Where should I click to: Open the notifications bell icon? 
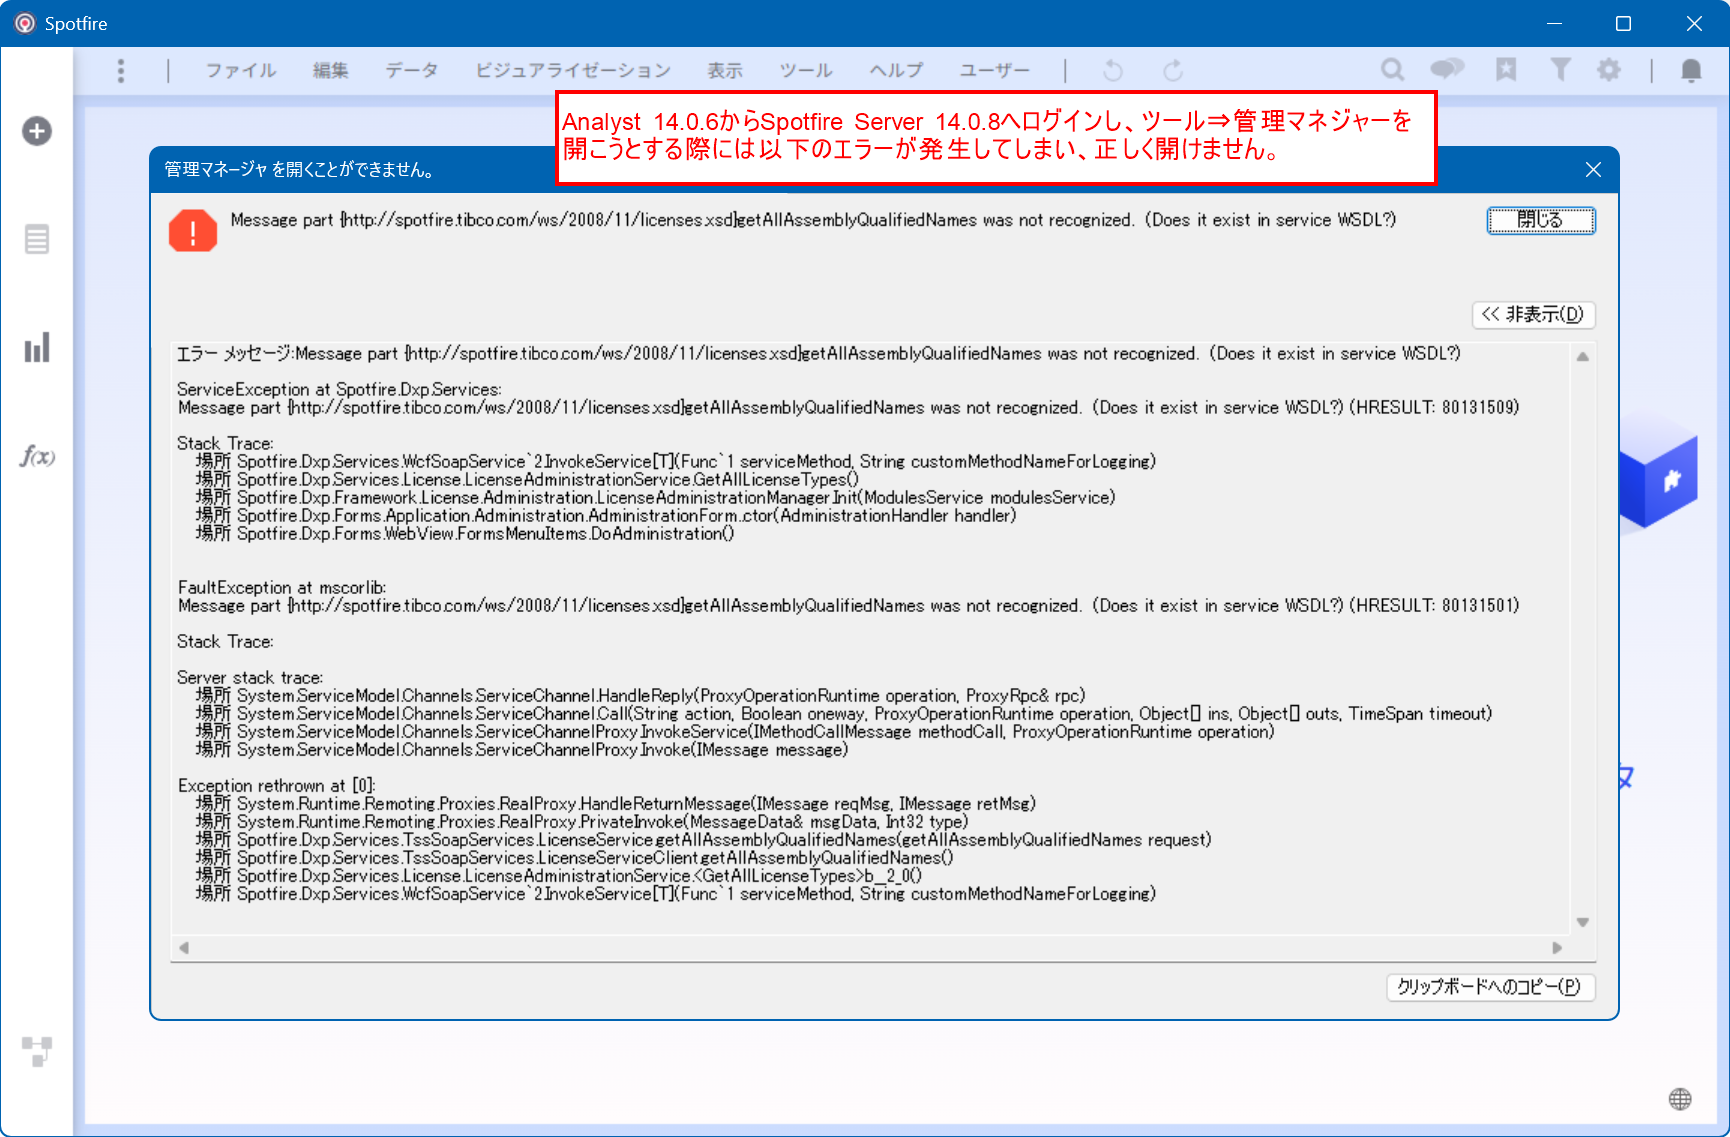click(1691, 70)
